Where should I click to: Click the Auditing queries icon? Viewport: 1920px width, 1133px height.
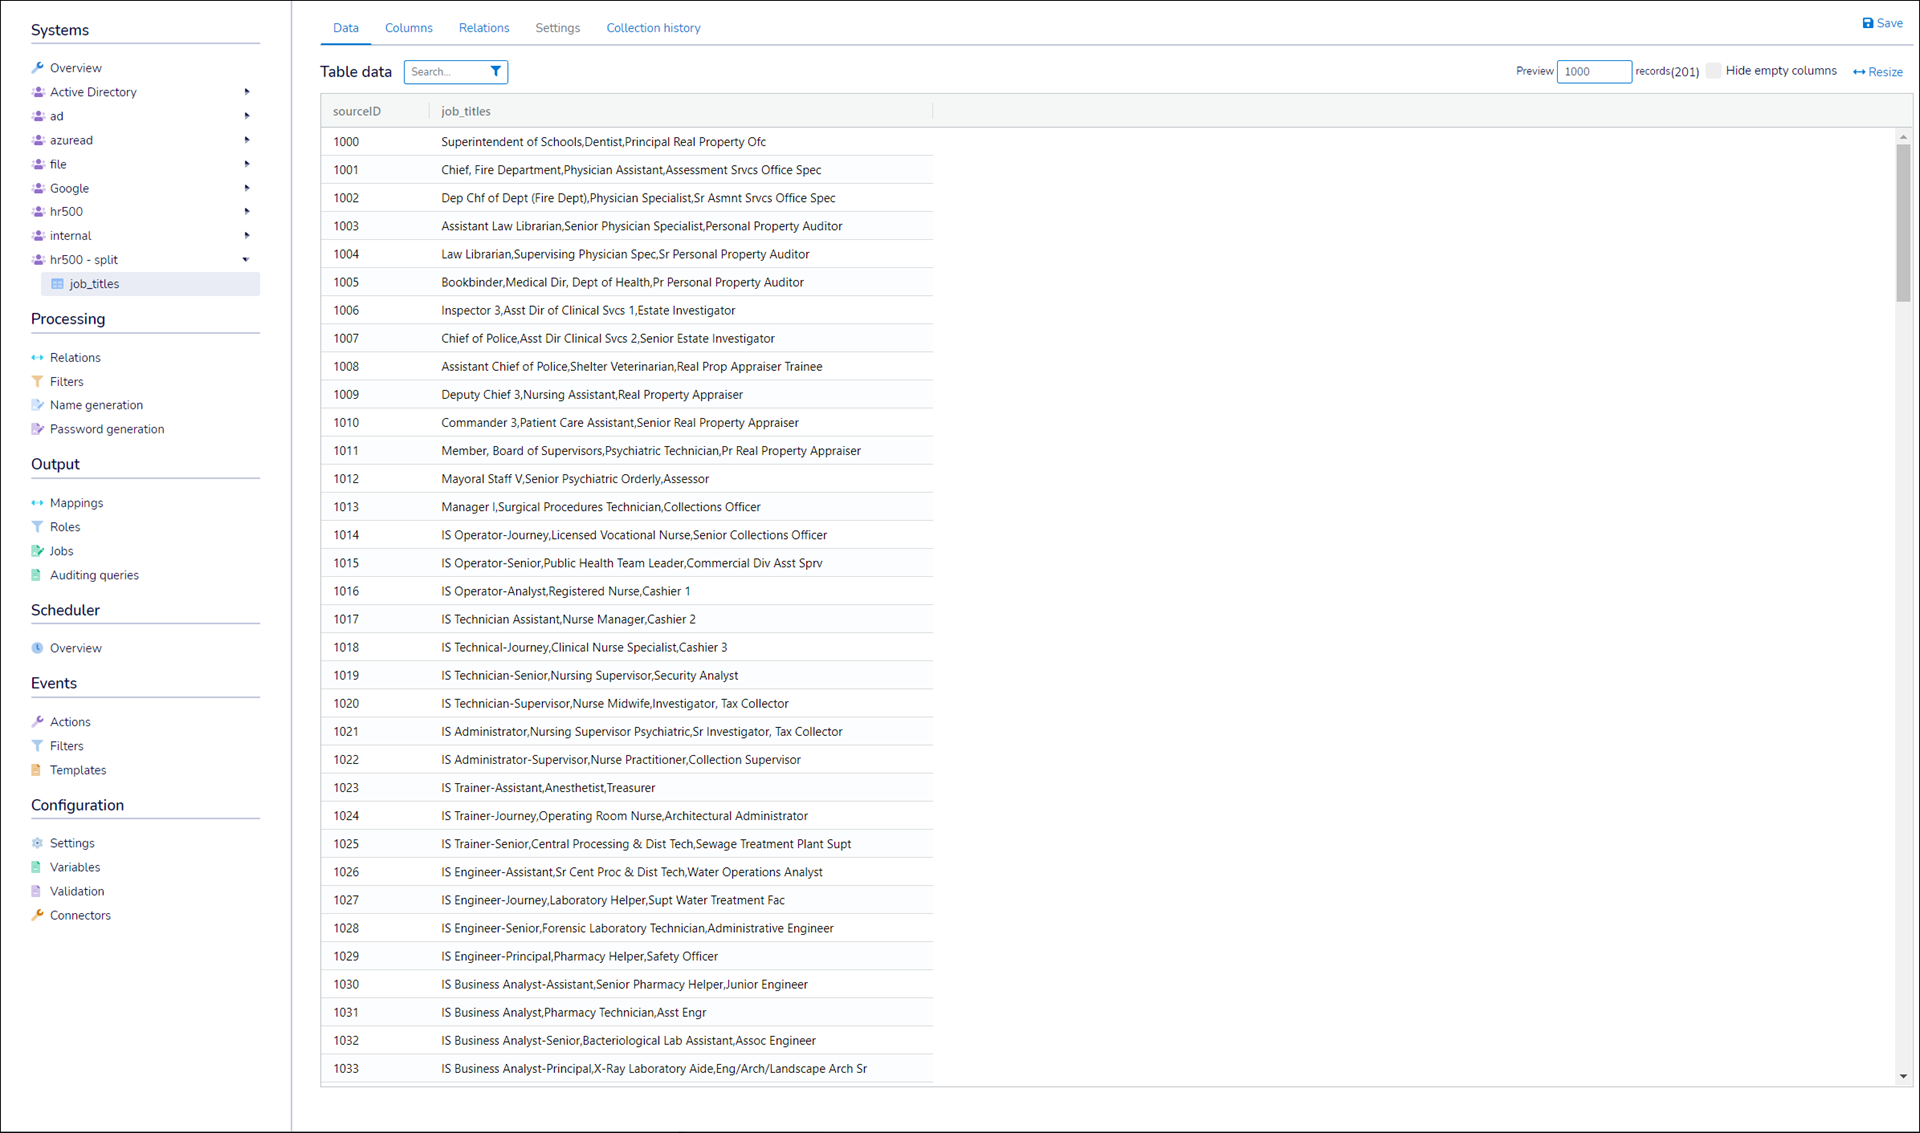click(x=37, y=575)
